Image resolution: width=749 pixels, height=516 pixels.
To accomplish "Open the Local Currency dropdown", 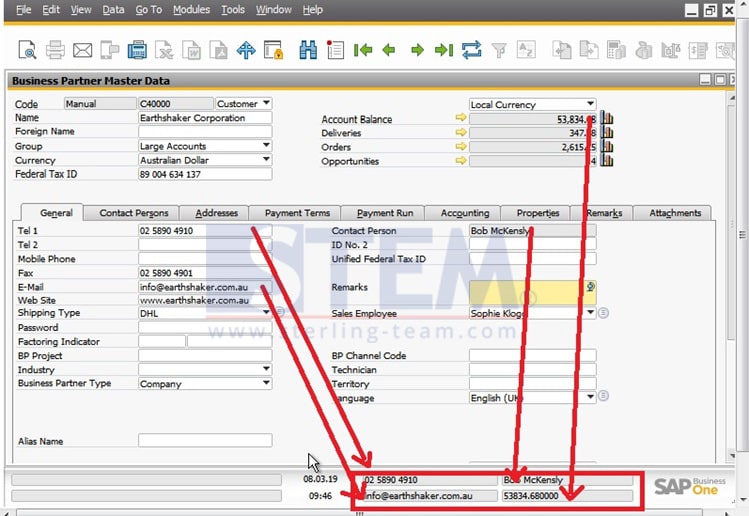I will tap(590, 104).
